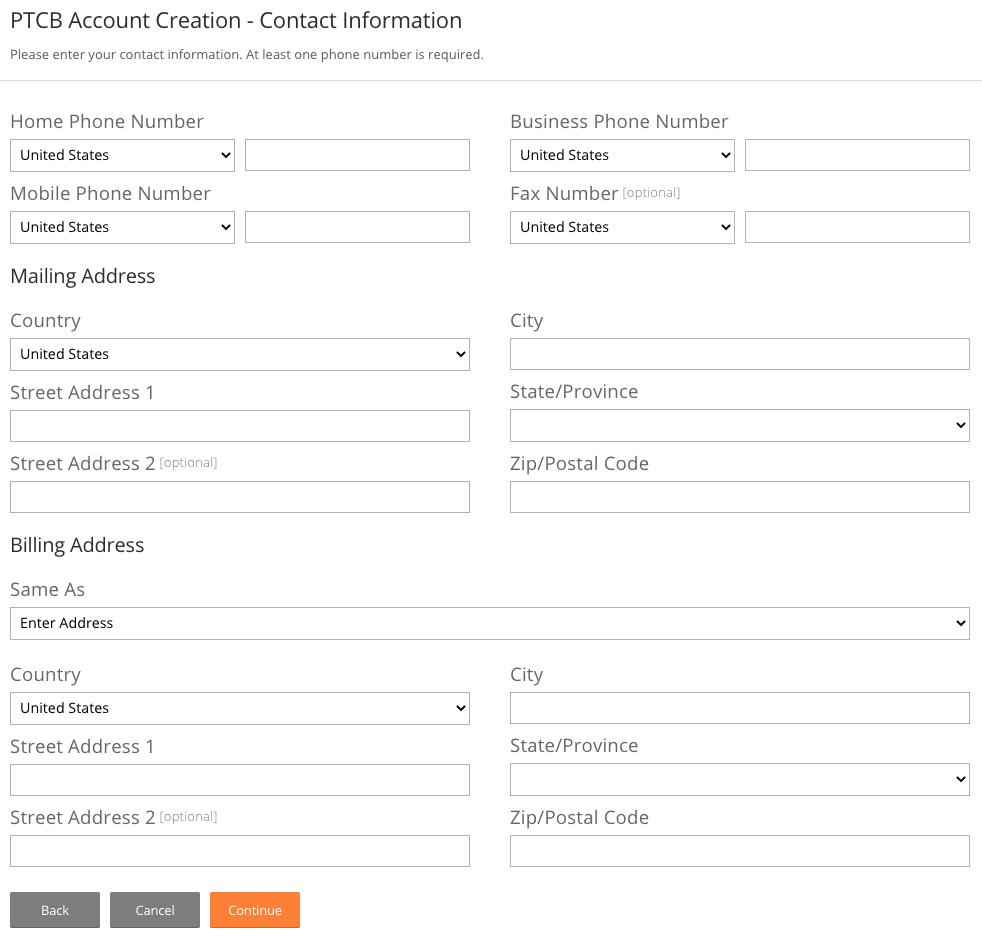
Task: Focus Billing Street Address 1 field
Action: 240,780
